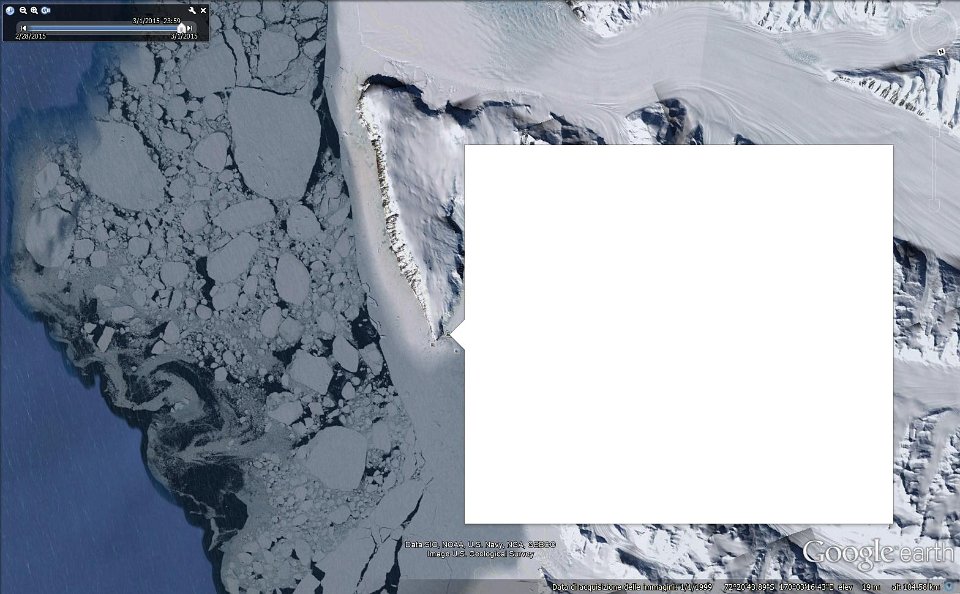Click the navigation look-around ring
This screenshot has height=594, width=960.
click(932, 31)
